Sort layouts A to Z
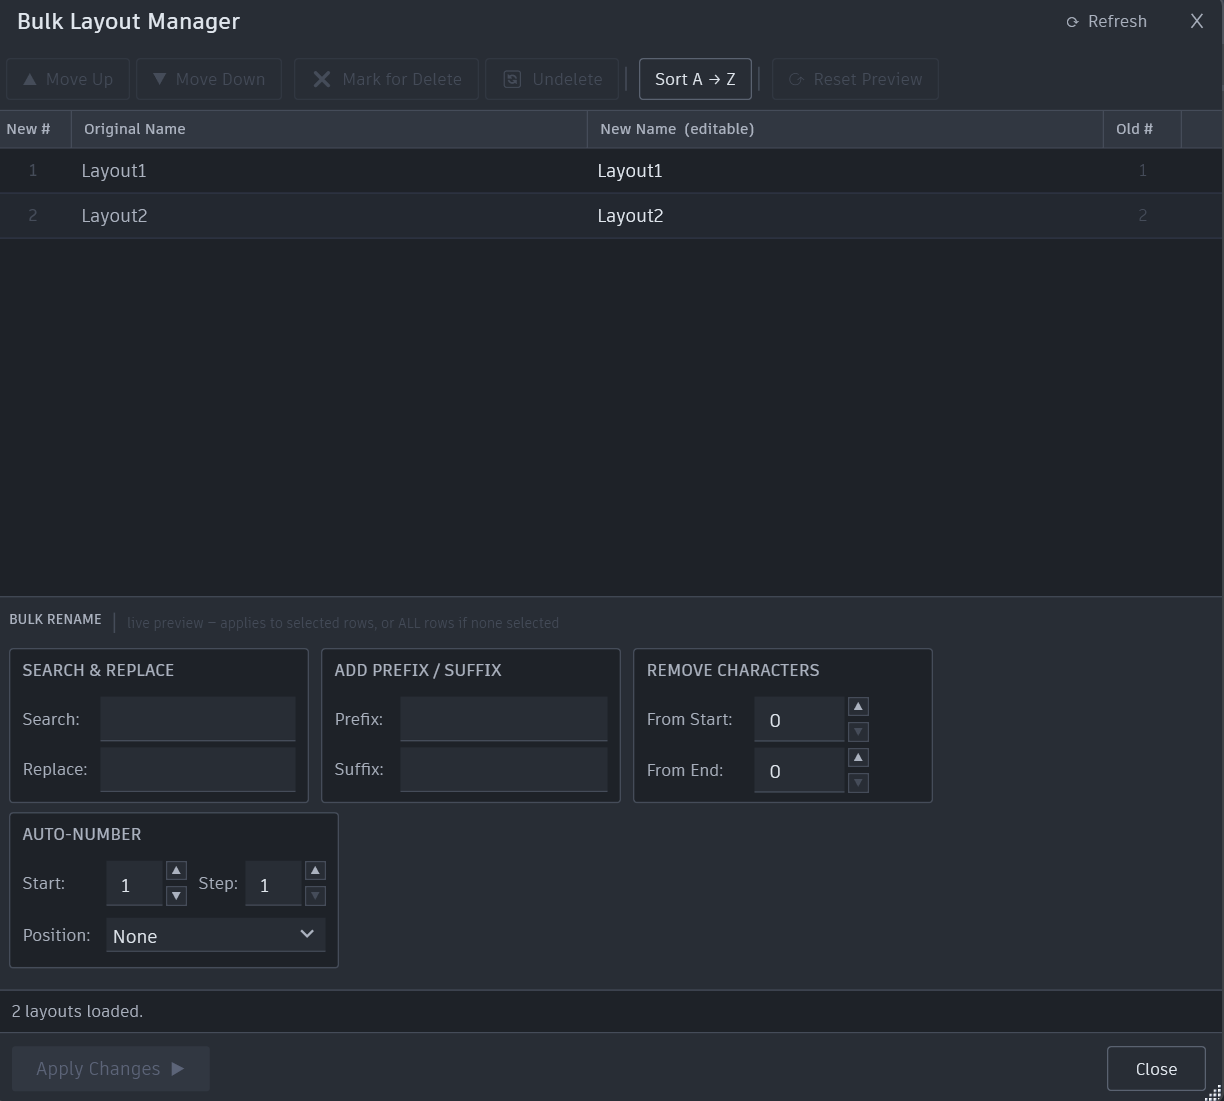The height and width of the screenshot is (1101, 1224). [695, 79]
